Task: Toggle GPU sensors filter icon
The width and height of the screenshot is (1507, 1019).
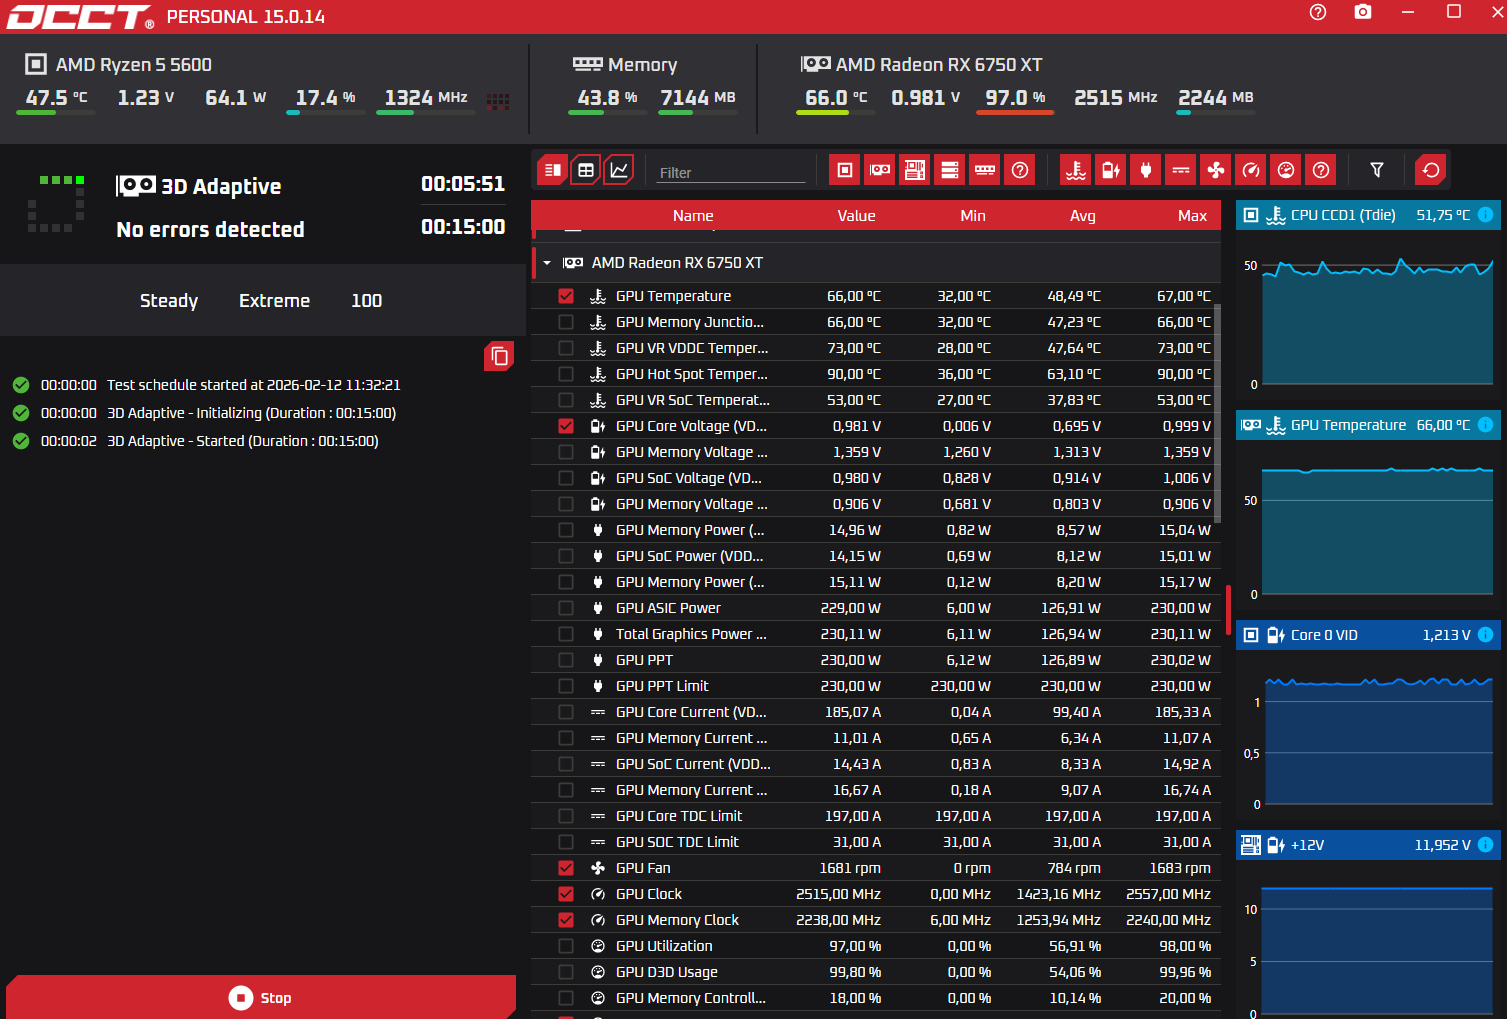Action: click(880, 170)
